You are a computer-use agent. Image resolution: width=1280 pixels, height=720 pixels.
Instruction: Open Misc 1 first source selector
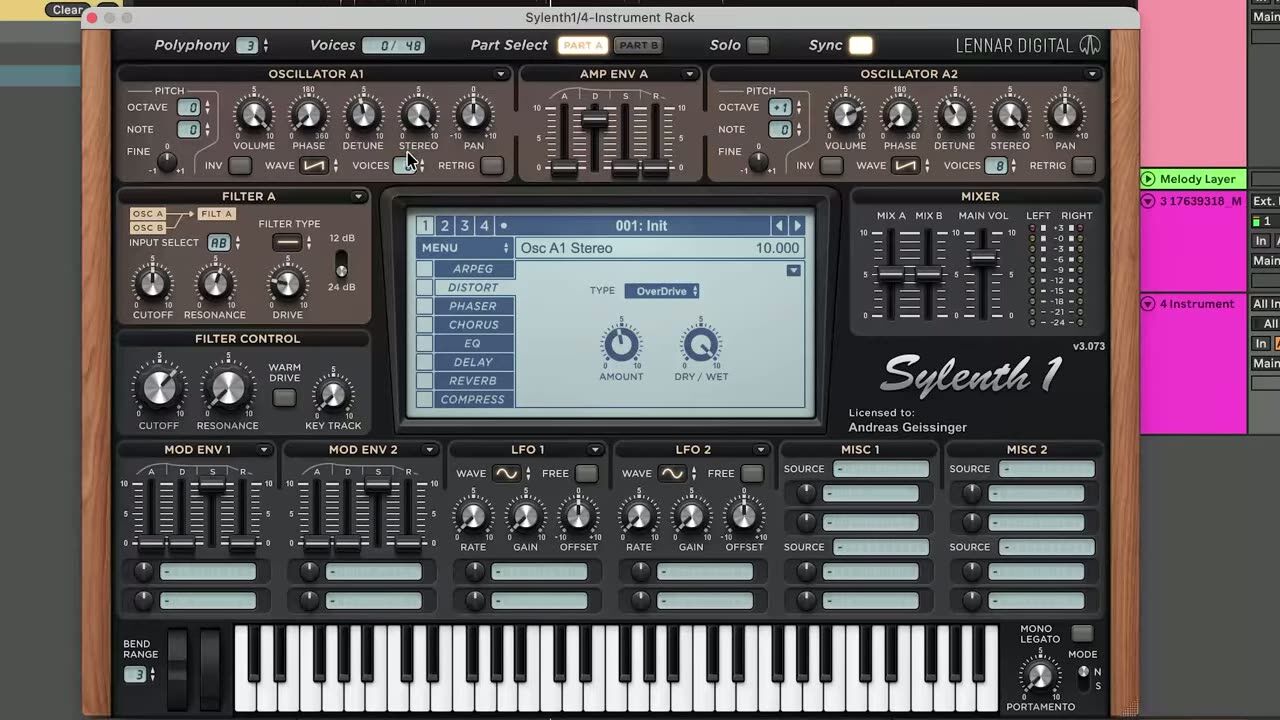[x=881, y=469]
